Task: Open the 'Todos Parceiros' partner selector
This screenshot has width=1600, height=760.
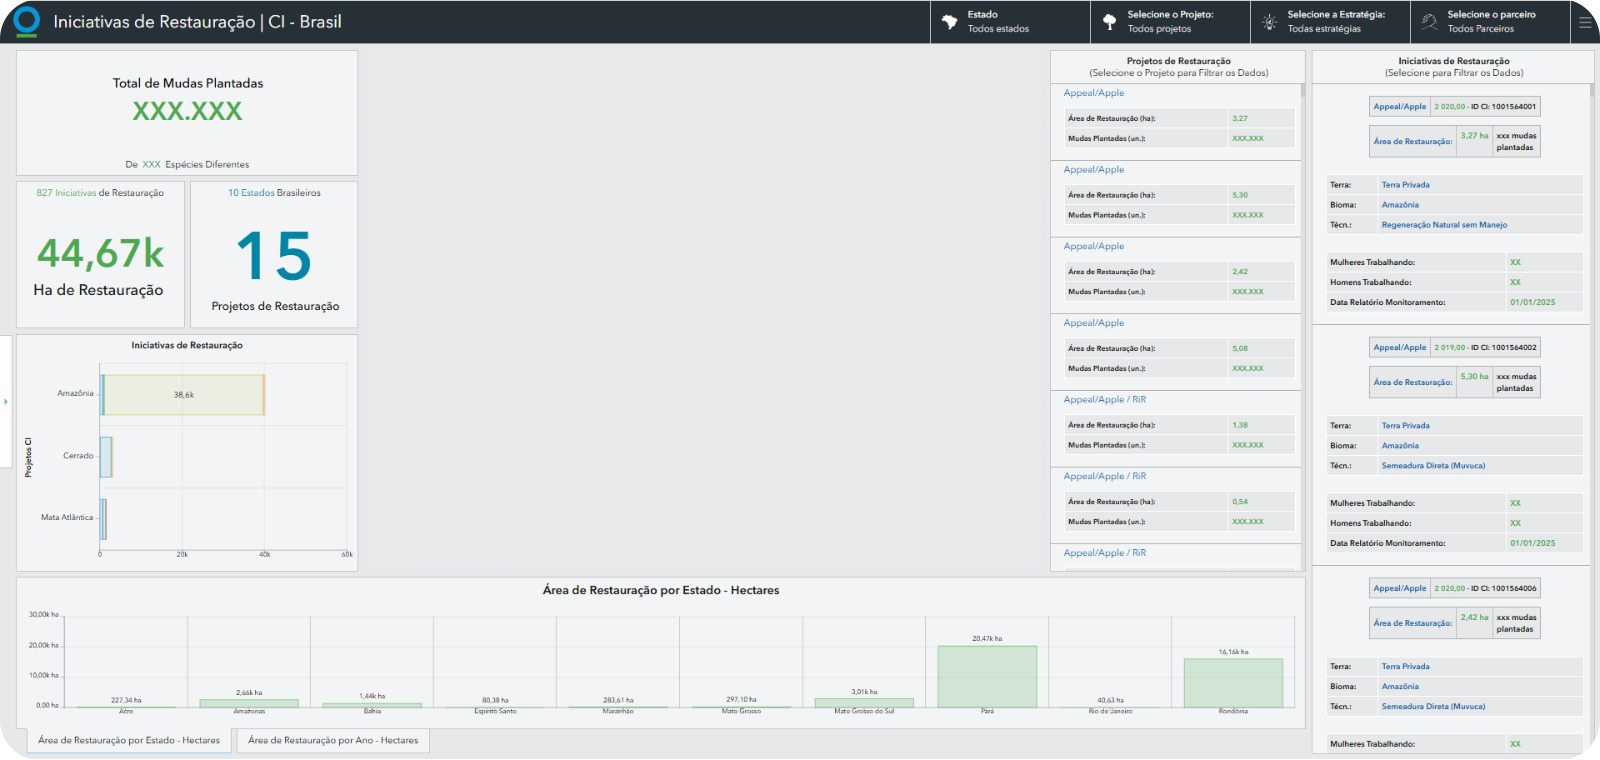Action: (1490, 22)
